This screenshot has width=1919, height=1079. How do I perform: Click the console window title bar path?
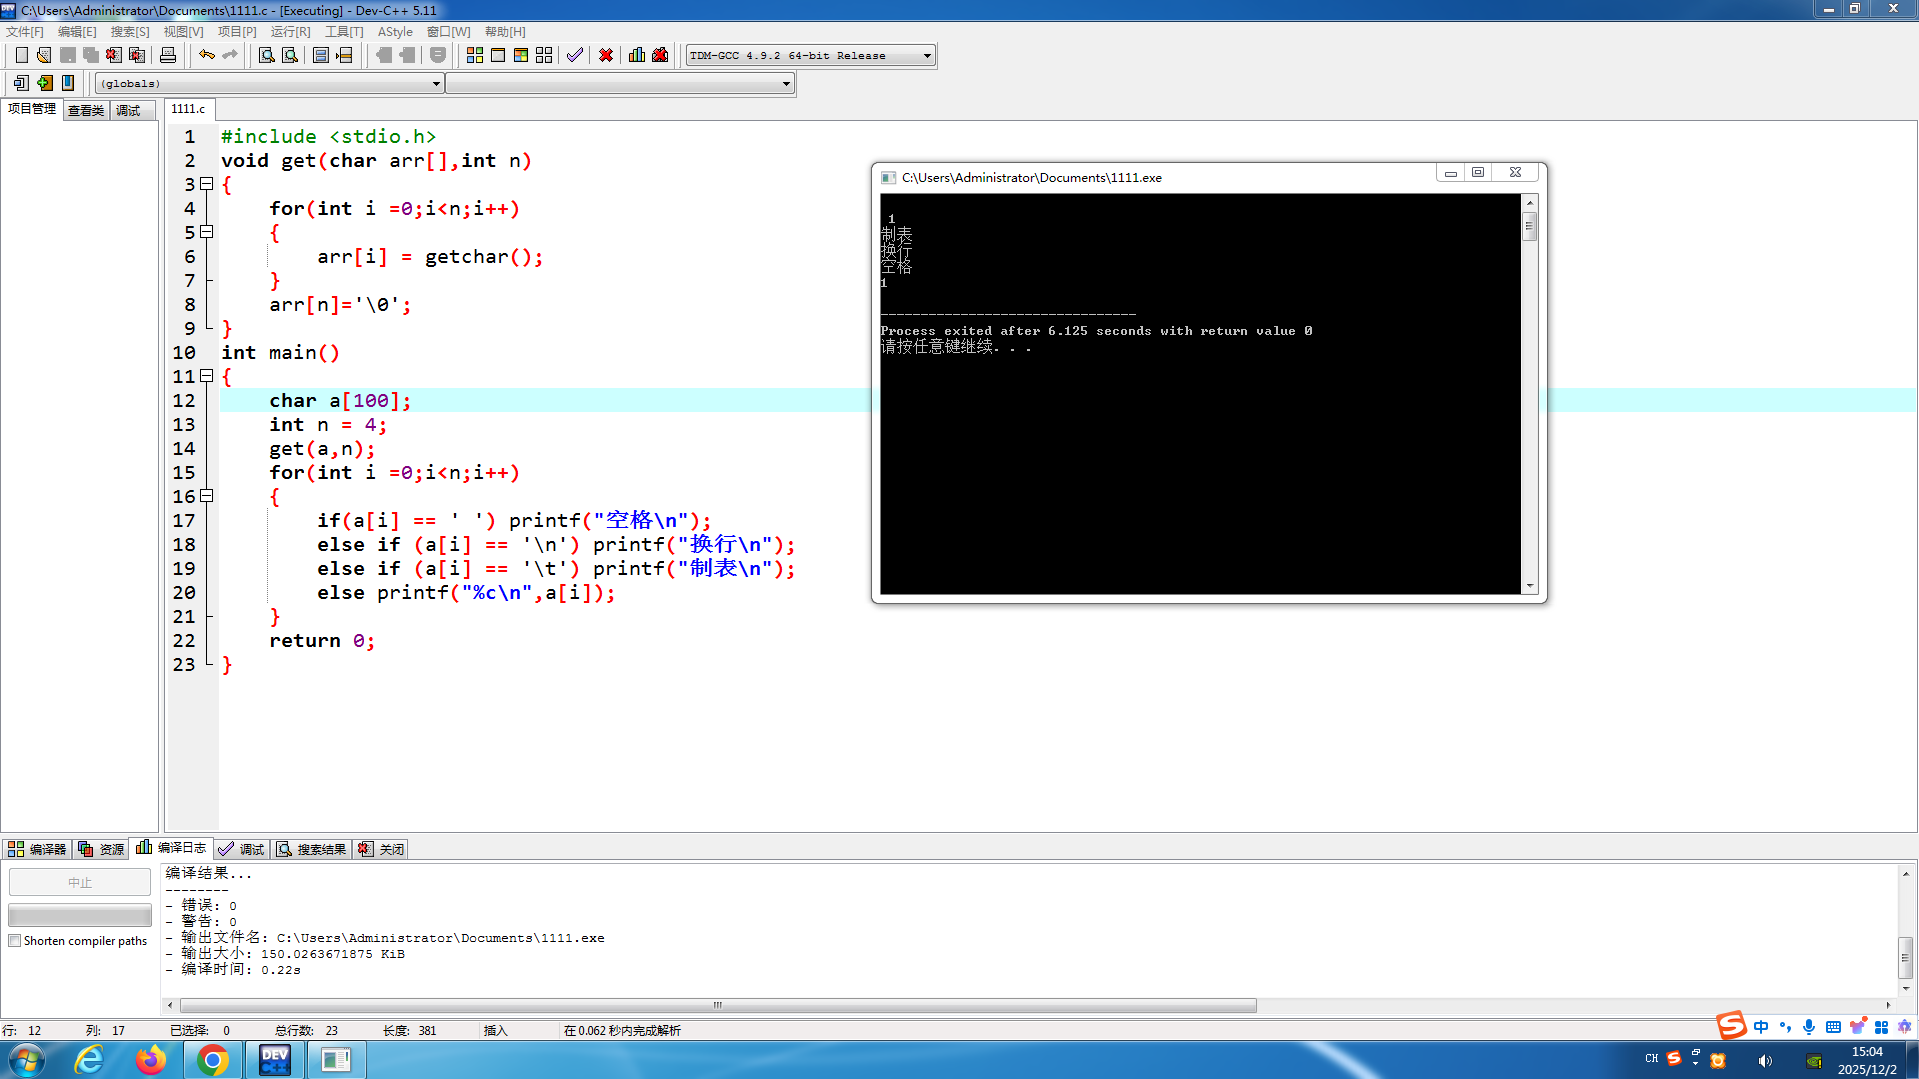[x=1032, y=178]
